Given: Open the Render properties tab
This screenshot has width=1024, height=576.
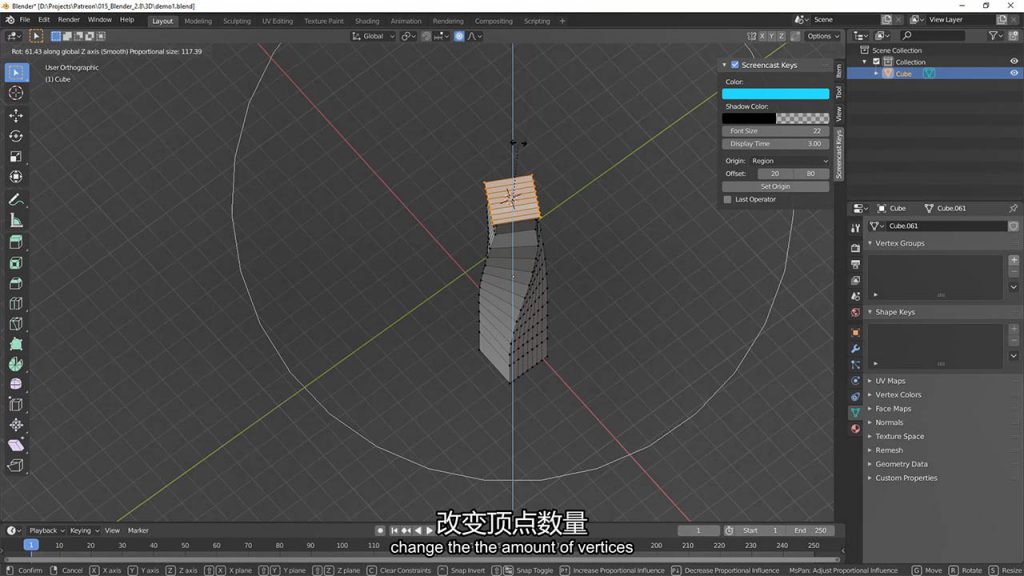Looking at the screenshot, I should click(x=856, y=248).
